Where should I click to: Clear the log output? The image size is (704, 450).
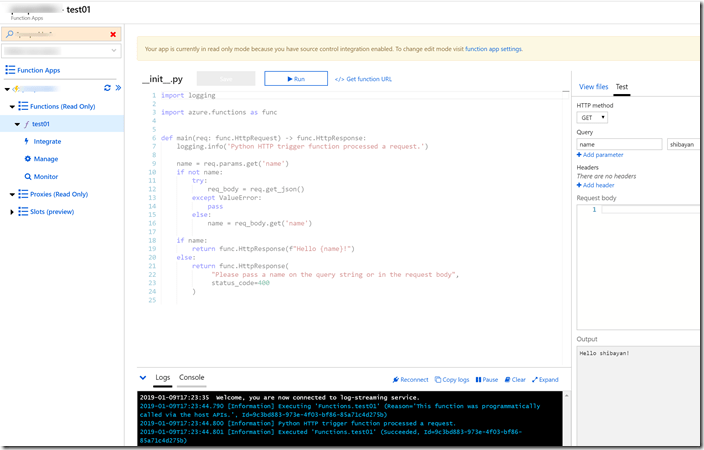pyautogui.click(x=515, y=380)
